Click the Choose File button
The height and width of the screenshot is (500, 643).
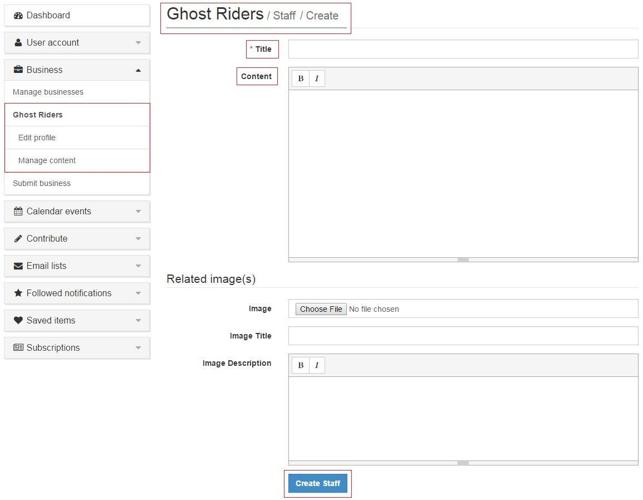(321, 309)
